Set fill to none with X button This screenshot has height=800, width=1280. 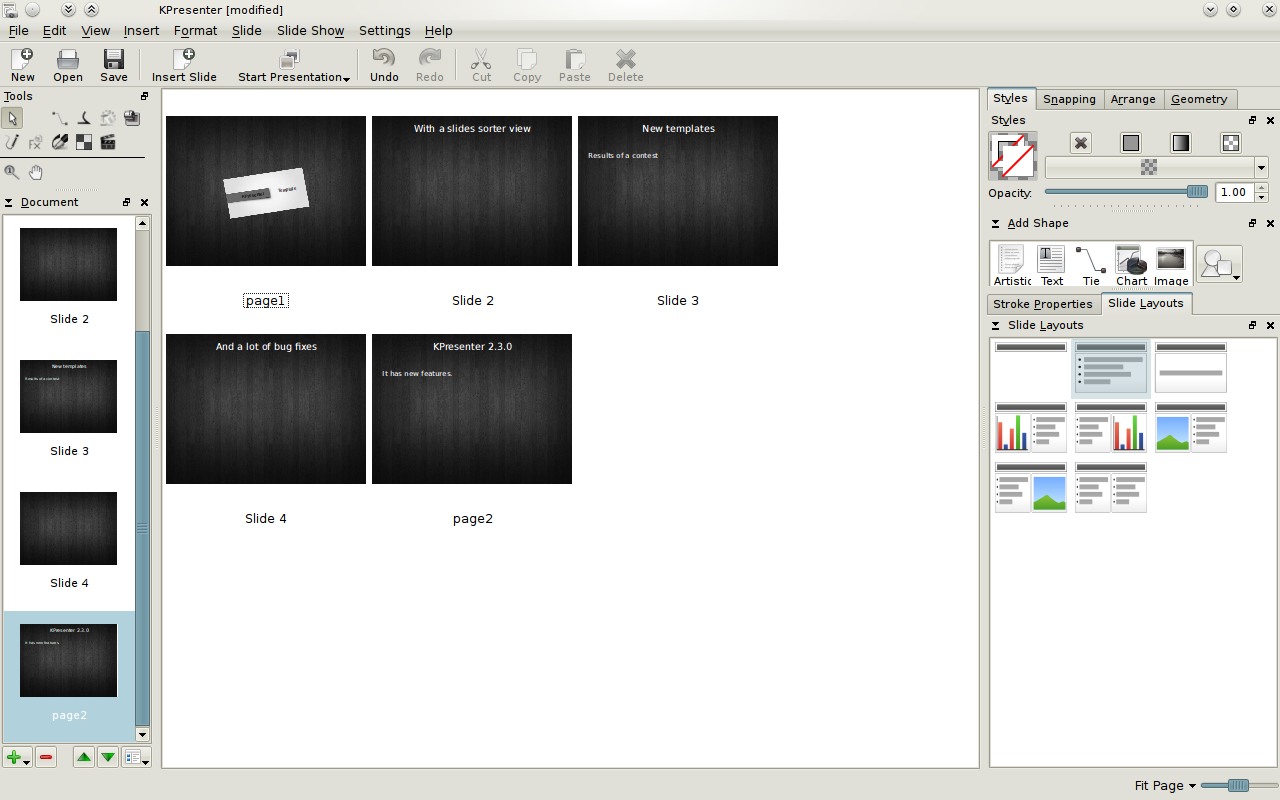point(1081,143)
